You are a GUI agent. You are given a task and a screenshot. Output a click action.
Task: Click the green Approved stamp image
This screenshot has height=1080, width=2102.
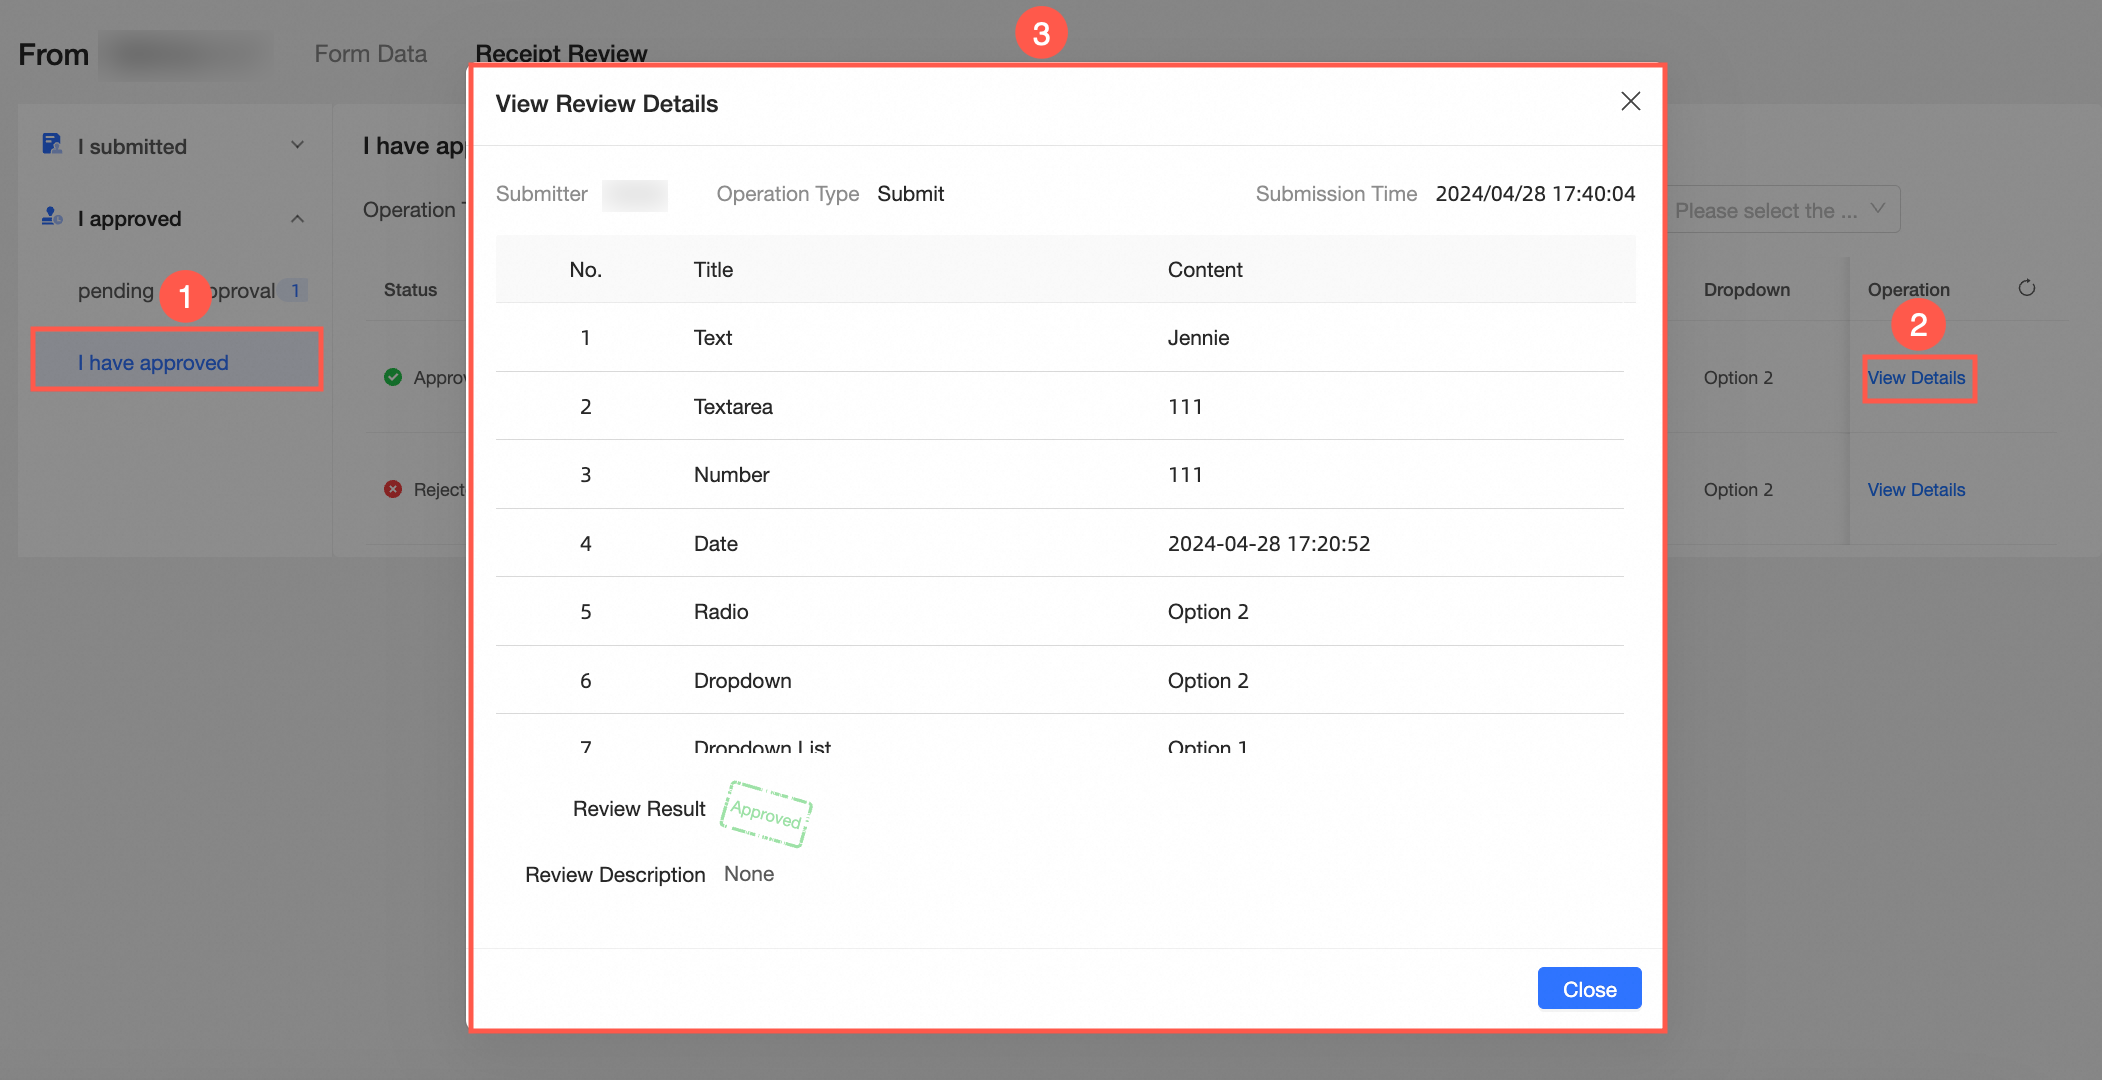pyautogui.click(x=766, y=813)
